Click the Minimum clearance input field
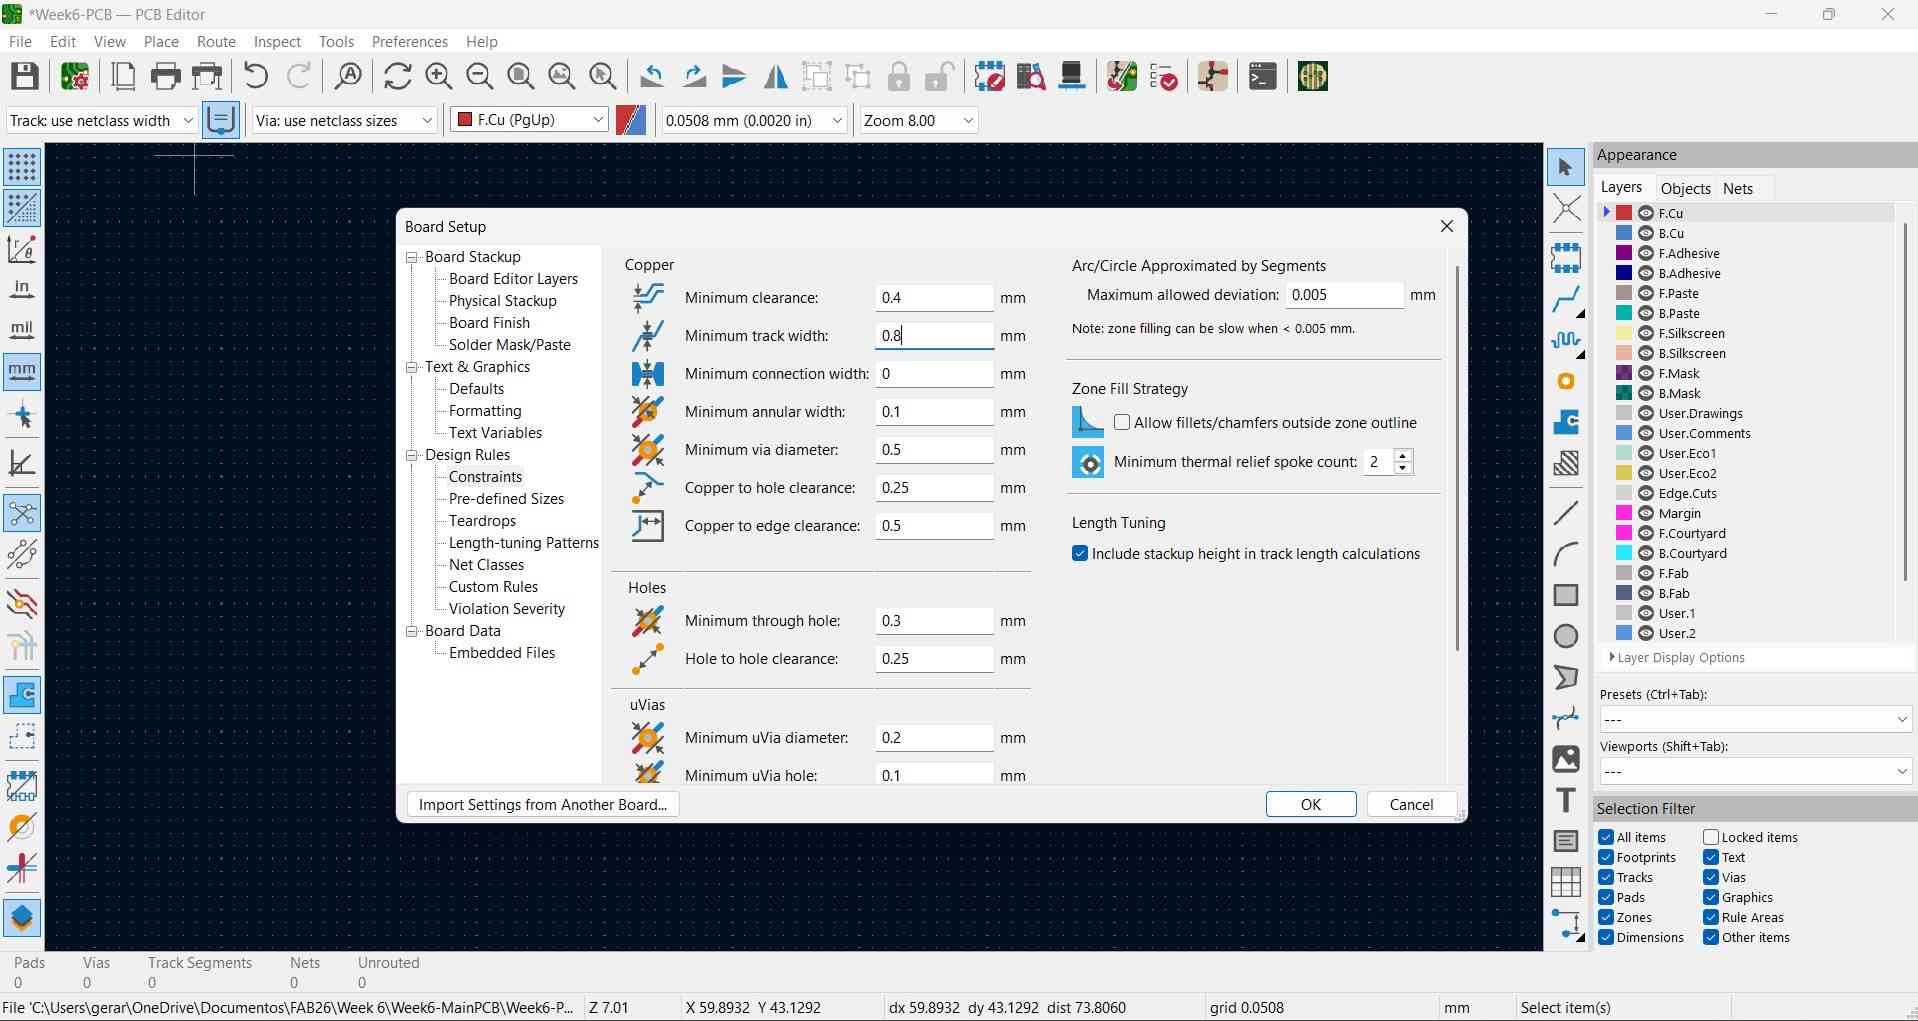The width and height of the screenshot is (1918, 1021). (935, 298)
